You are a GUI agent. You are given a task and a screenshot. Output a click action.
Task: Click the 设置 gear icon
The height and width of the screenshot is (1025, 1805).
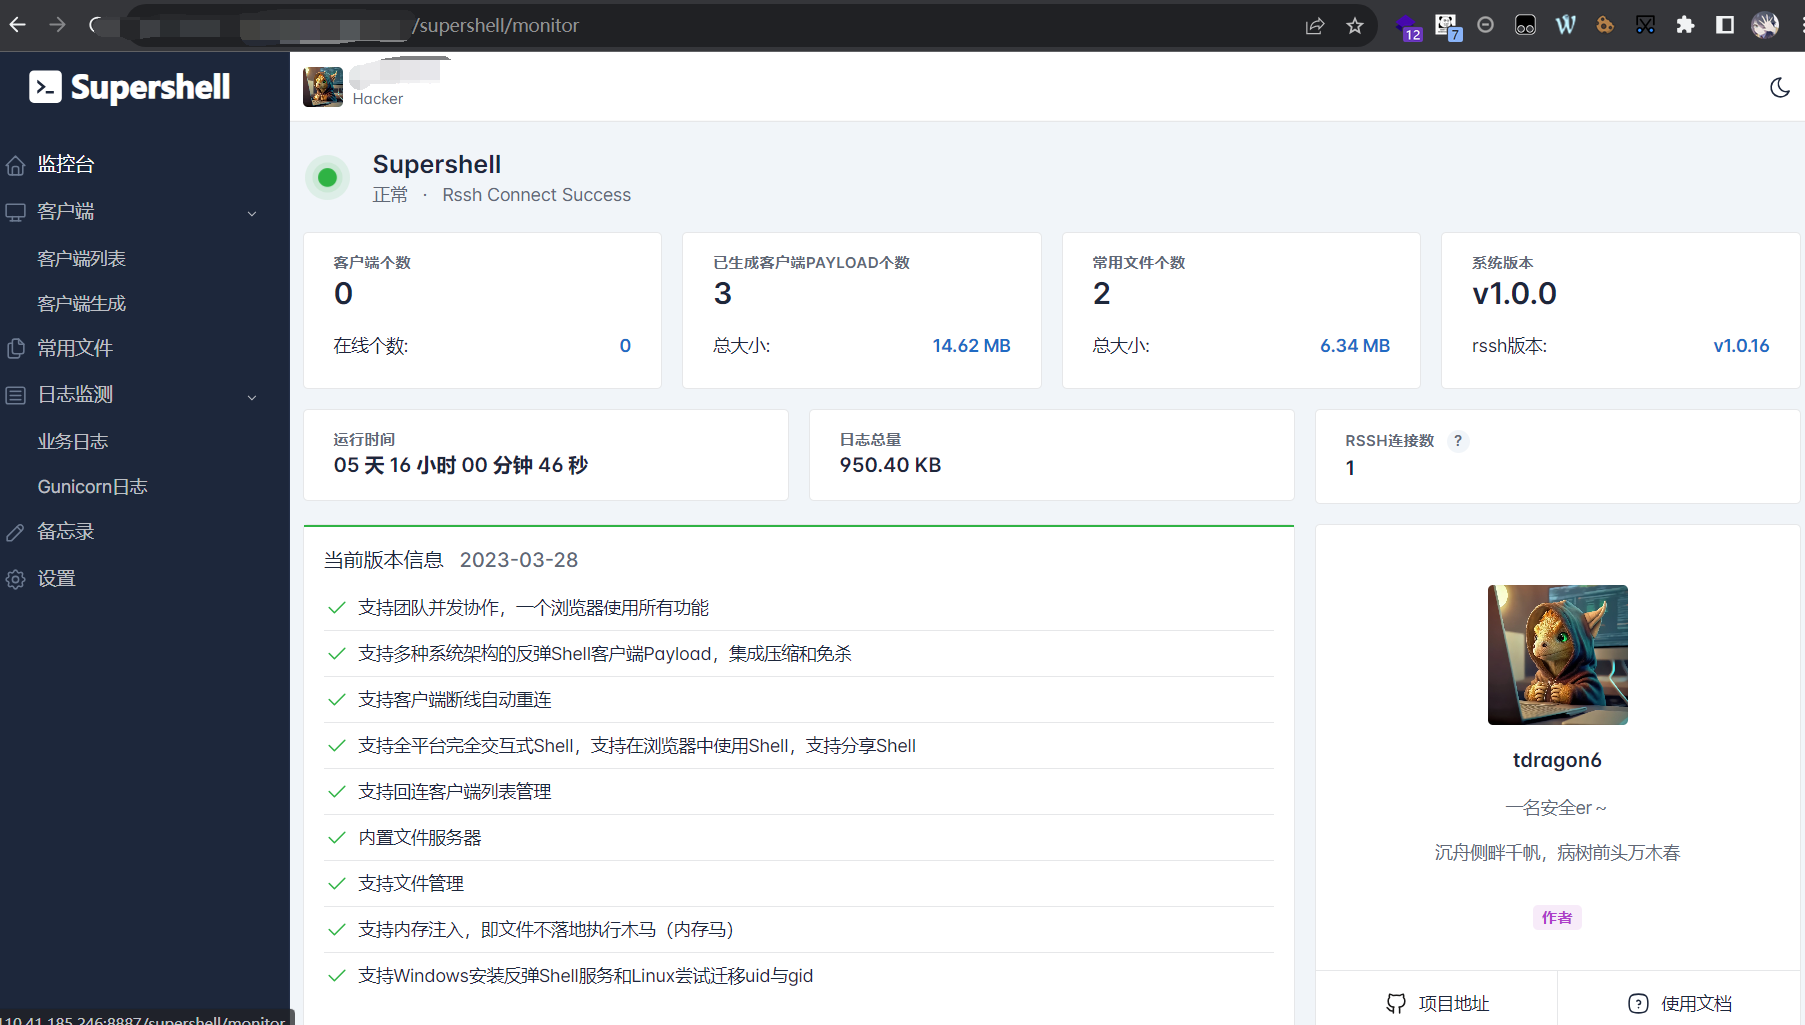16,579
